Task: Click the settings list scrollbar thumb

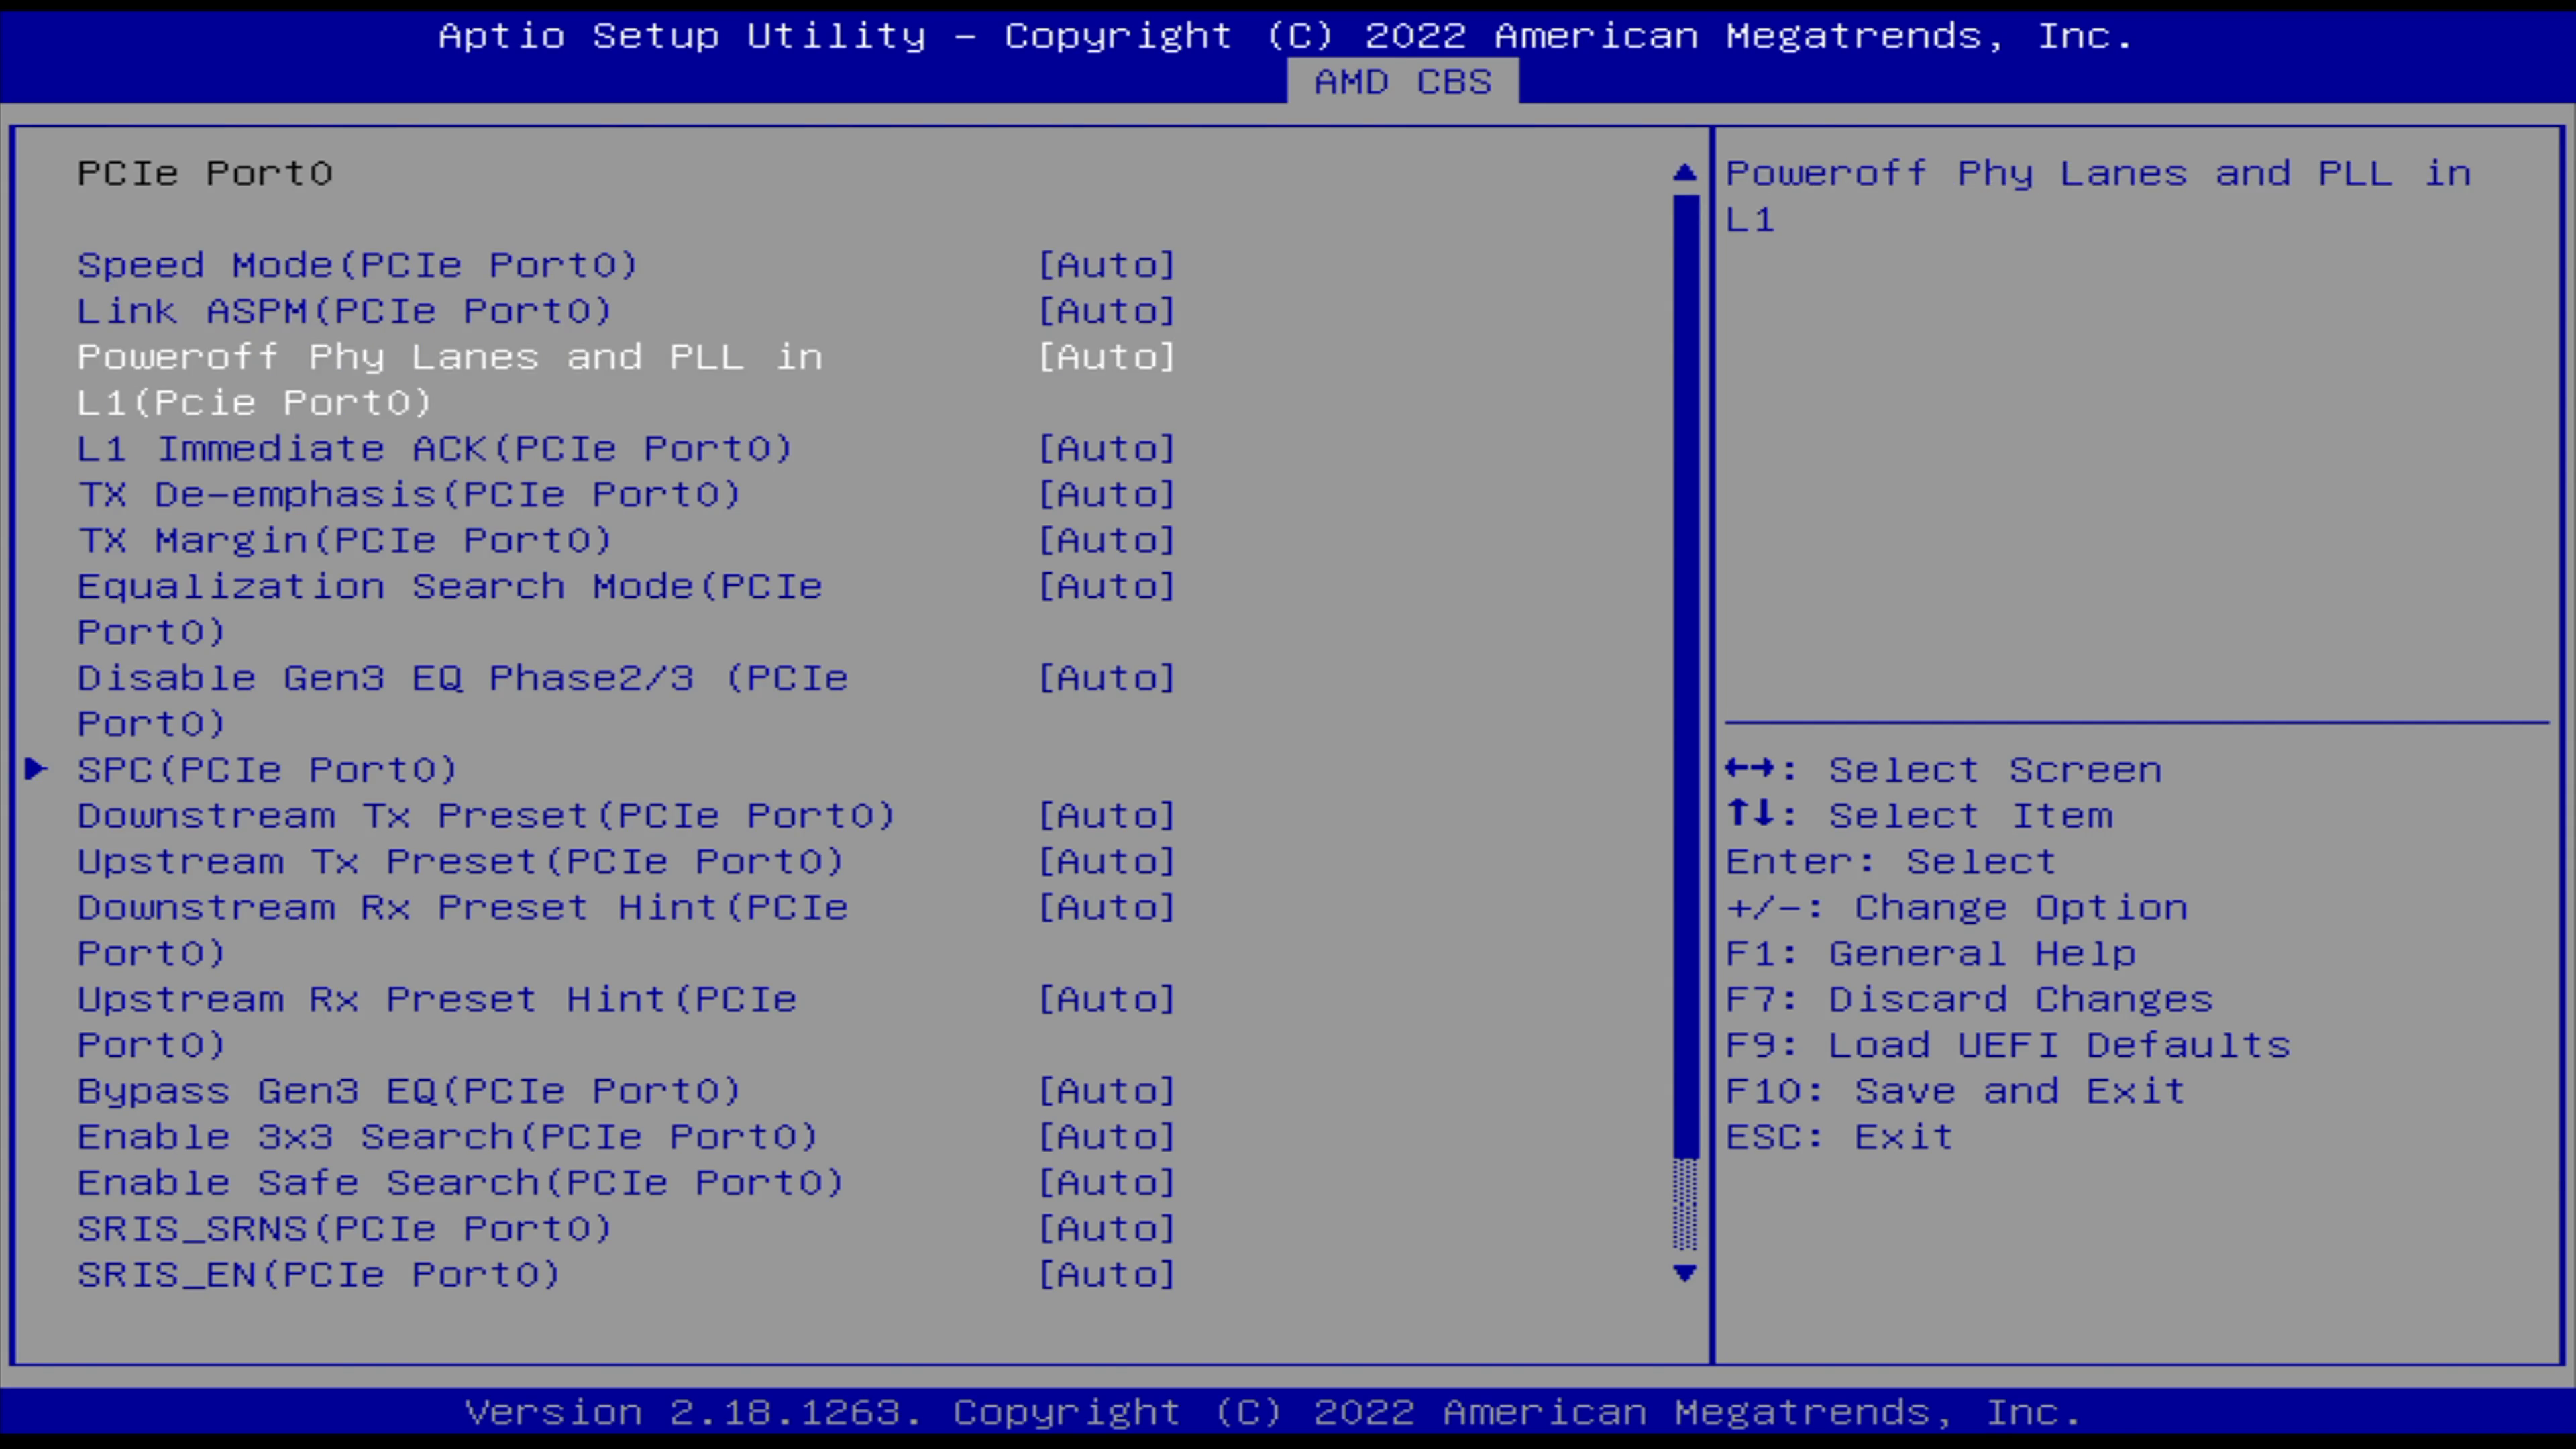Action: [1685, 677]
